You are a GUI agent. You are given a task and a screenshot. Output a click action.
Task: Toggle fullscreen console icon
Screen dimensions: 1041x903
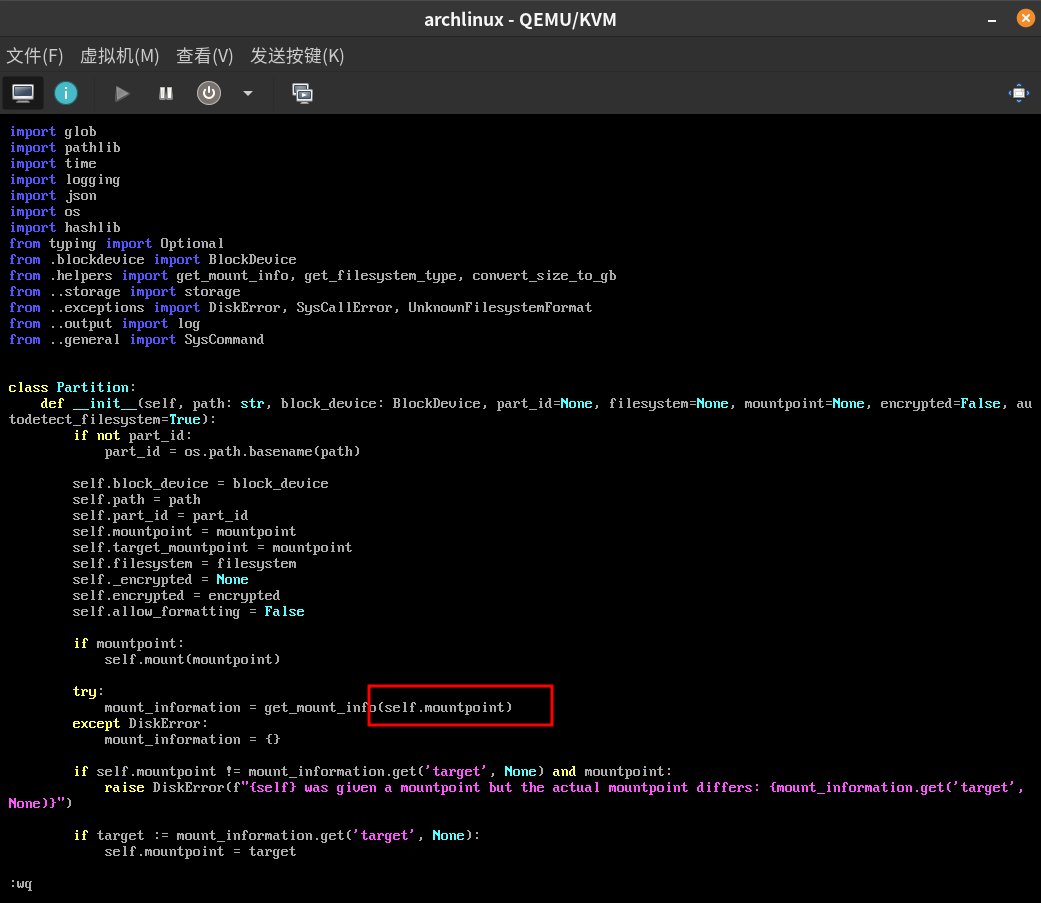[1018, 93]
